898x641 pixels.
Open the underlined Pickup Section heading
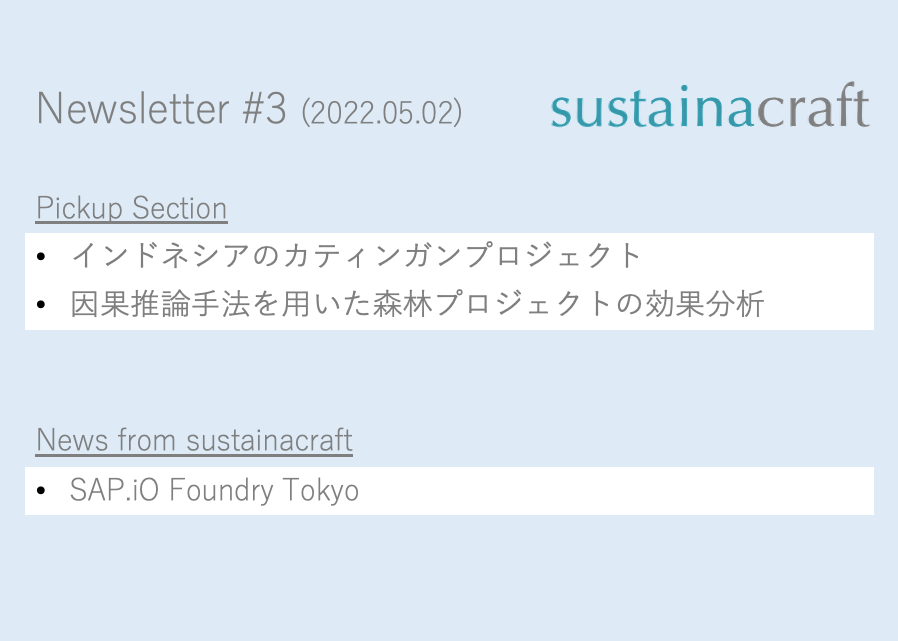[x=131, y=208]
